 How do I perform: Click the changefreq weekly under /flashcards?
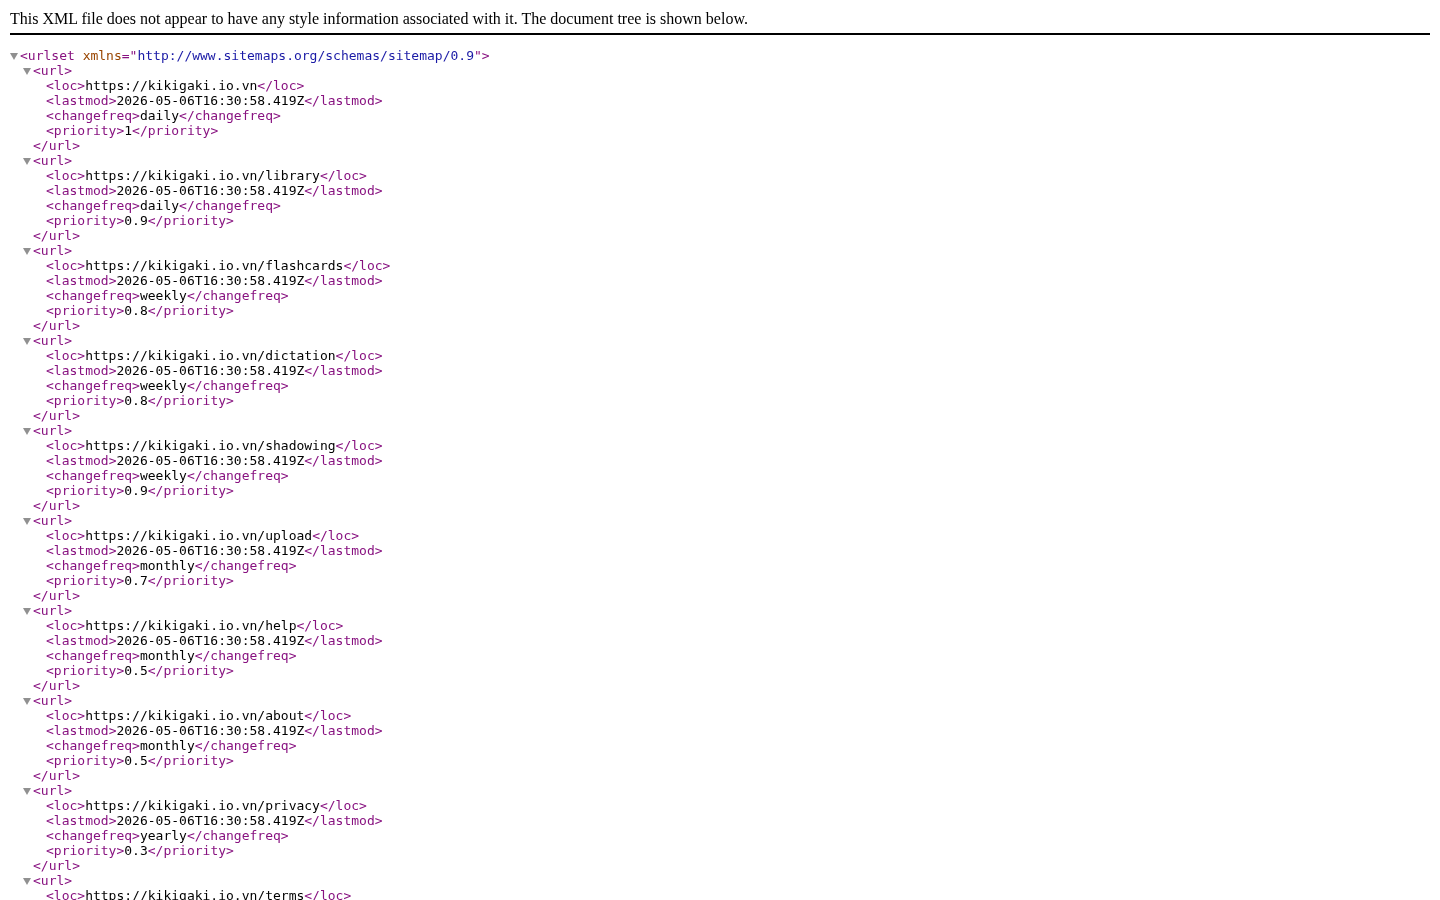pos(163,296)
